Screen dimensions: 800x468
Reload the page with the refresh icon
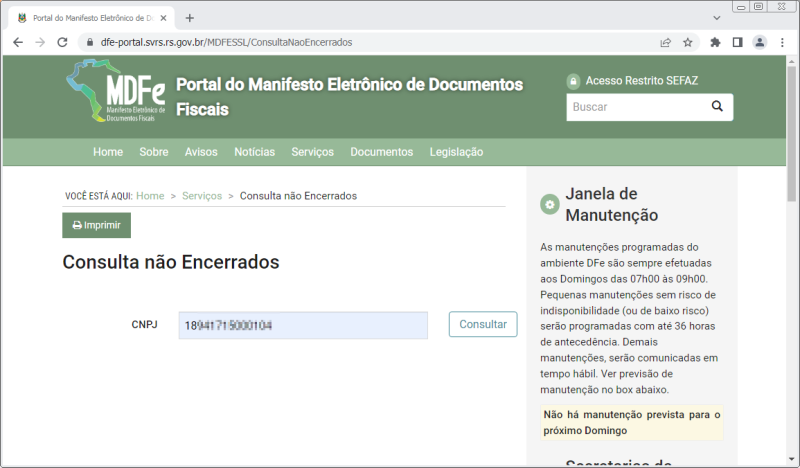coord(62,42)
